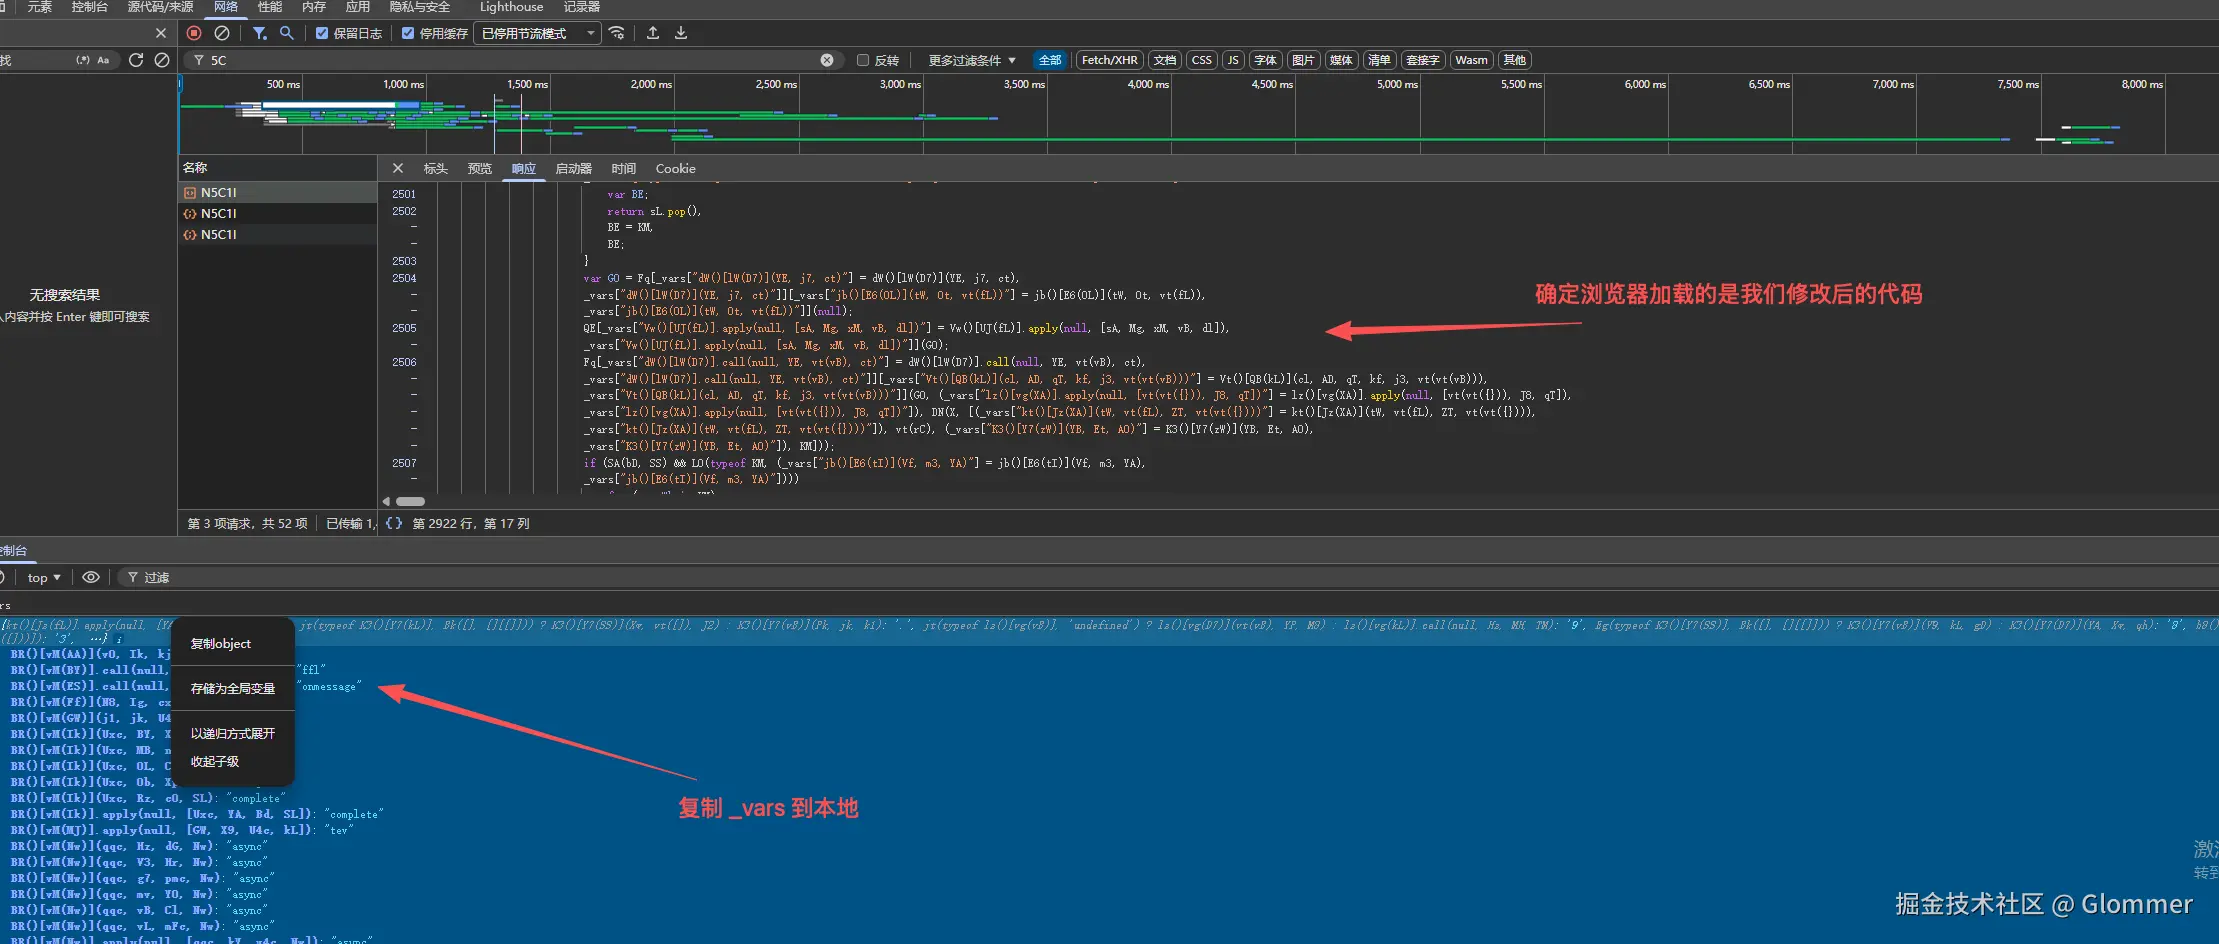Expand the 更多过滤条件 dropdown
The width and height of the screenshot is (2219, 944).
971,60
